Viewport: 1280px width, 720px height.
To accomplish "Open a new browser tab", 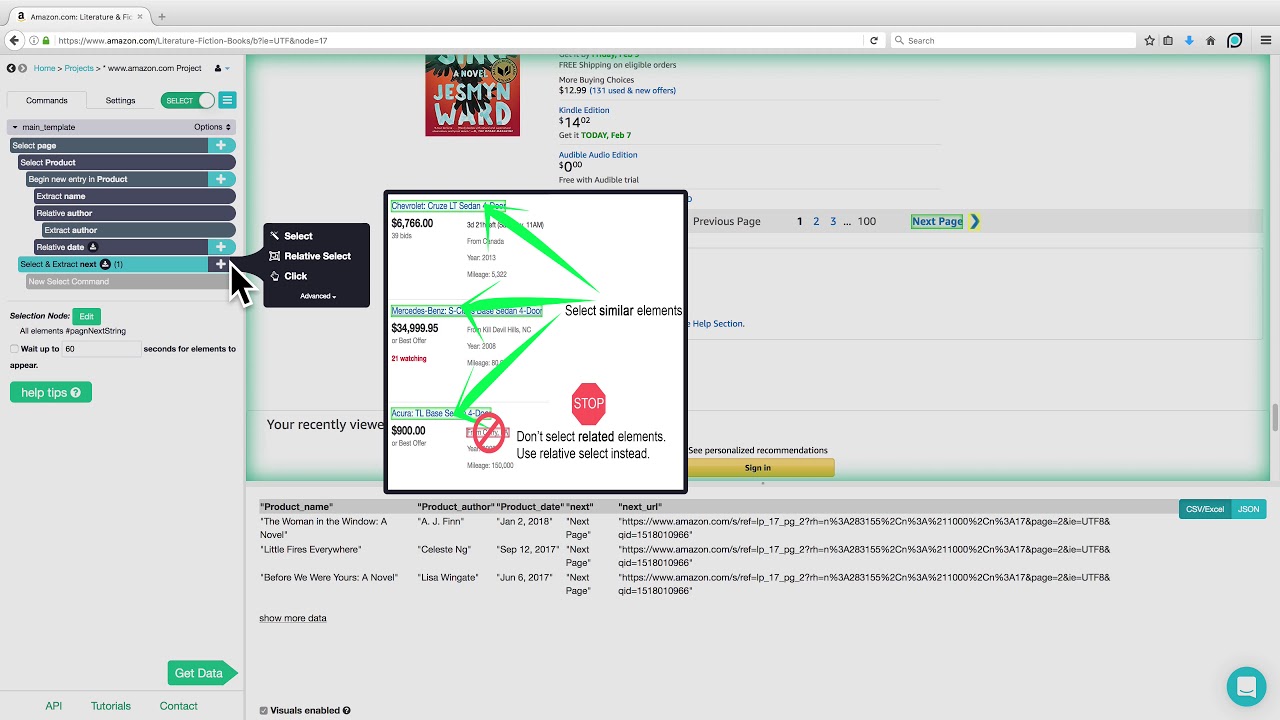I will (x=162, y=16).
